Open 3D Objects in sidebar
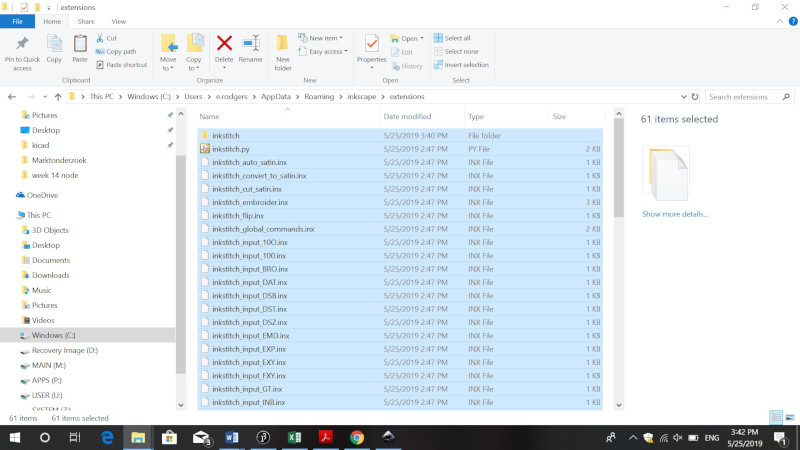800x450 pixels. click(50, 230)
